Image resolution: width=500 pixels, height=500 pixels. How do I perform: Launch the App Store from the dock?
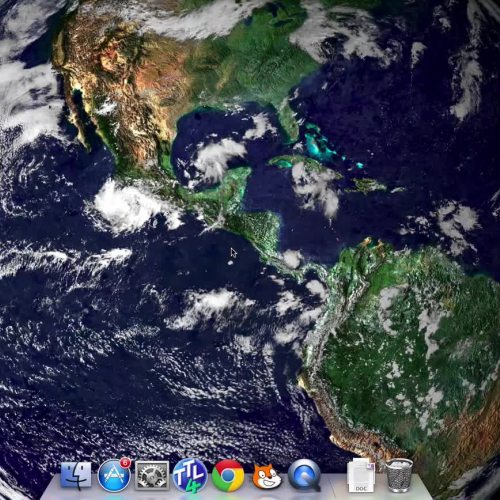(114, 476)
